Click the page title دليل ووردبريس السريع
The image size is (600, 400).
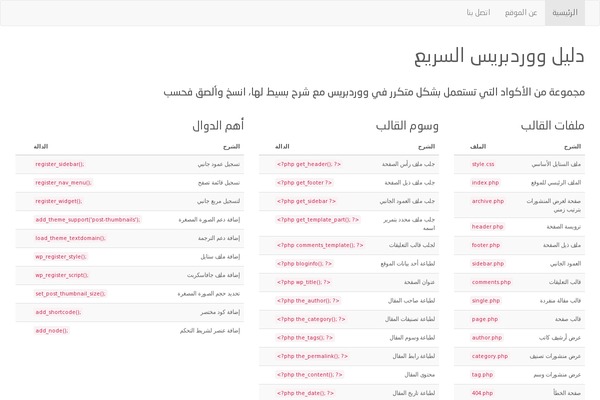tap(499, 56)
